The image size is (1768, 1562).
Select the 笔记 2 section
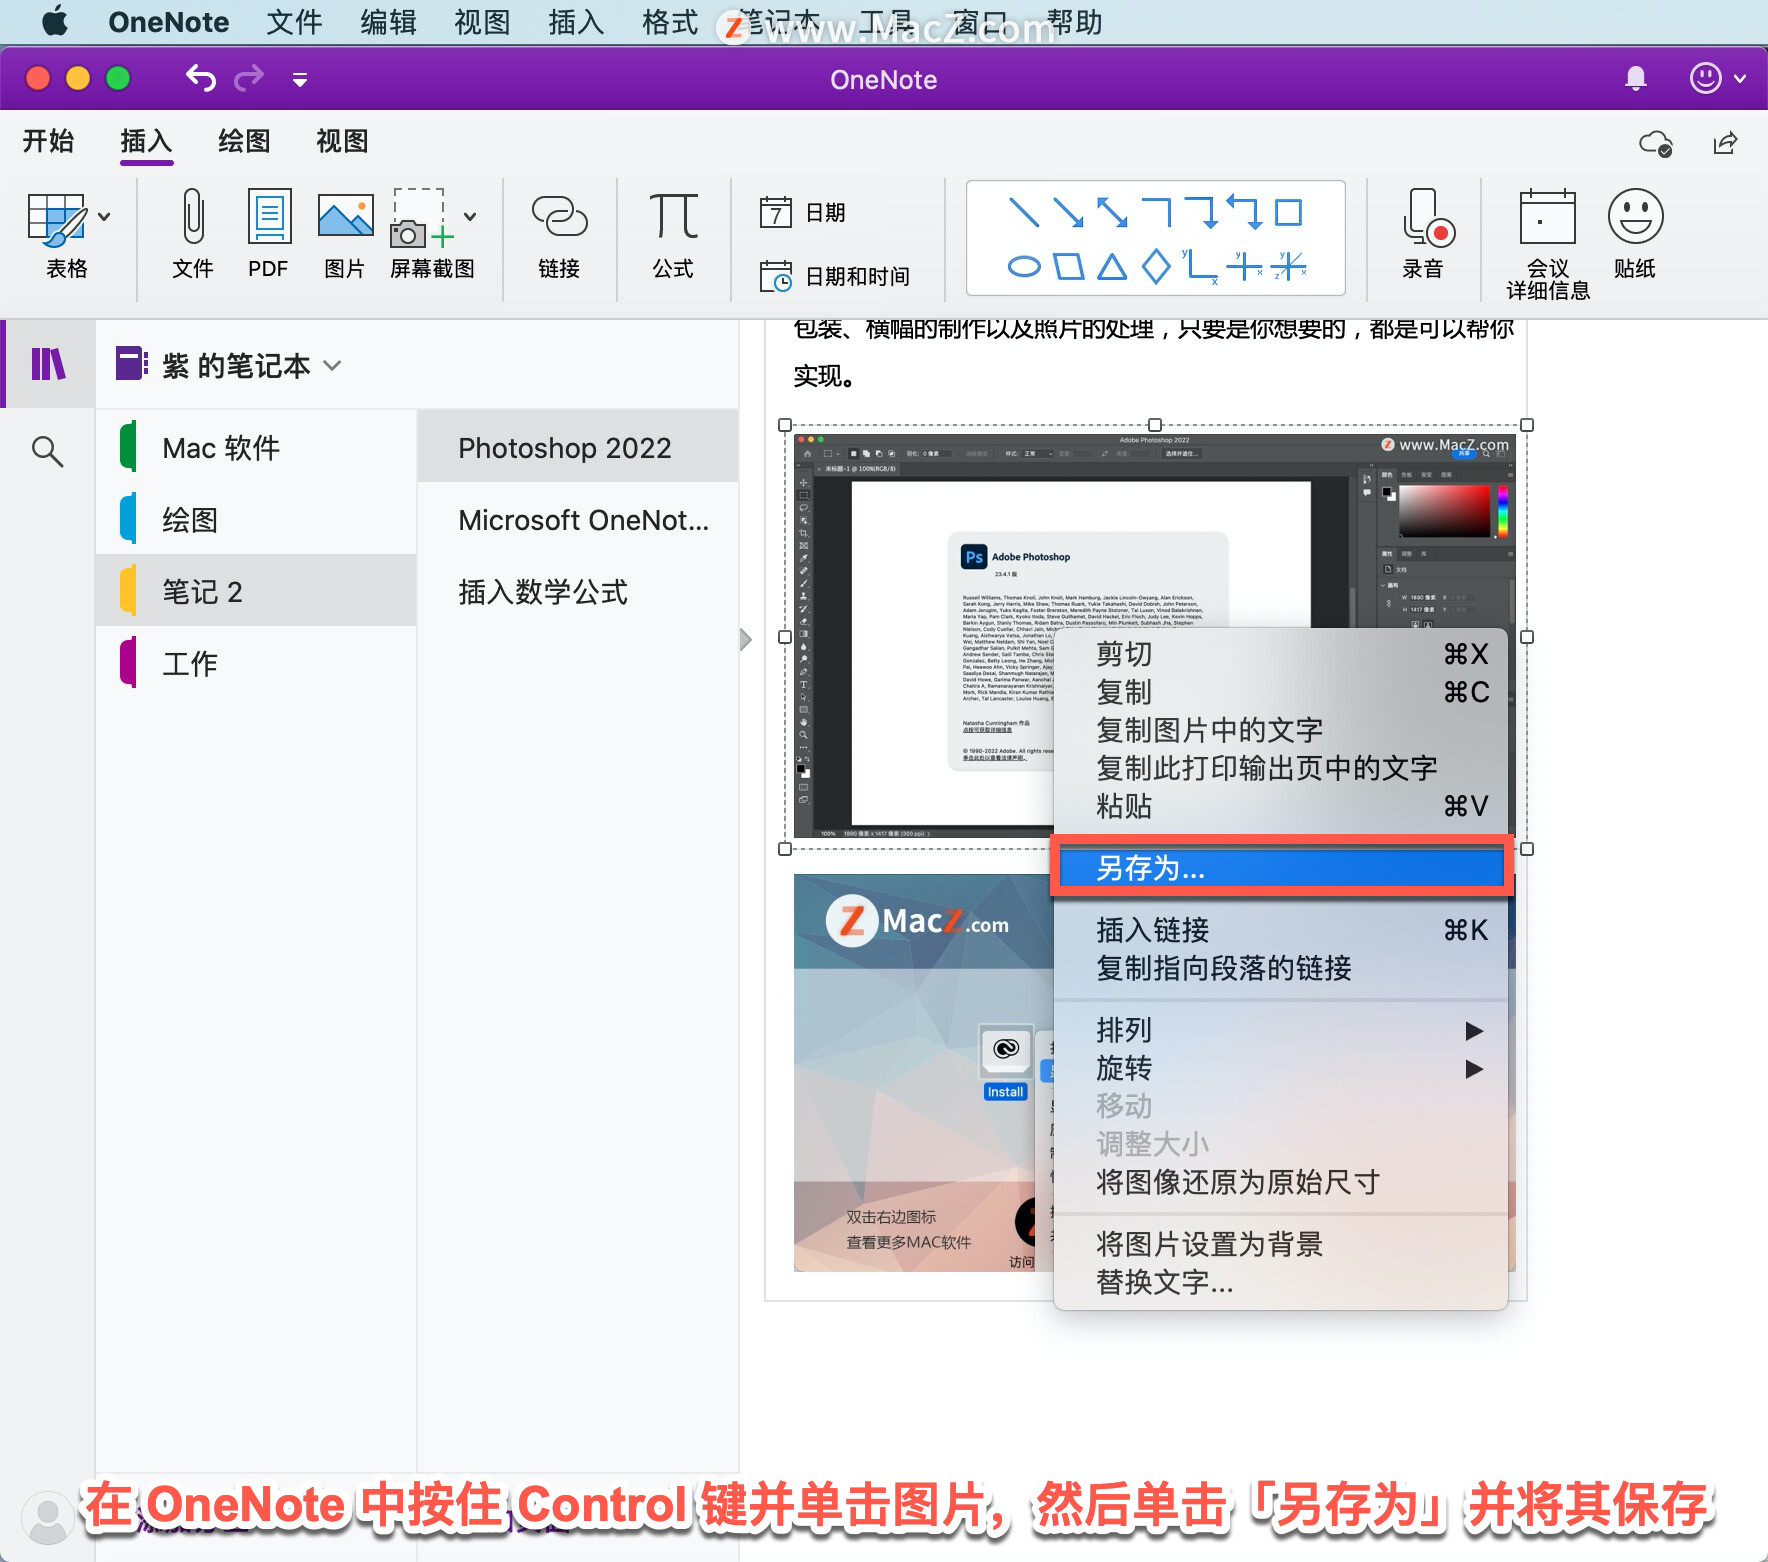coord(256,591)
